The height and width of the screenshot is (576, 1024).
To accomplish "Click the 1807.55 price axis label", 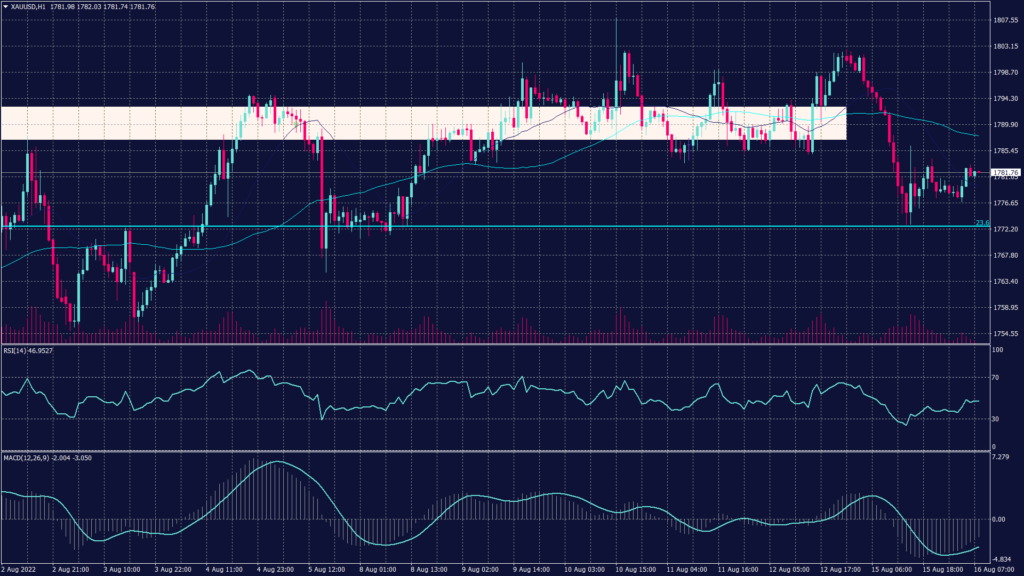I will point(1005,20).
